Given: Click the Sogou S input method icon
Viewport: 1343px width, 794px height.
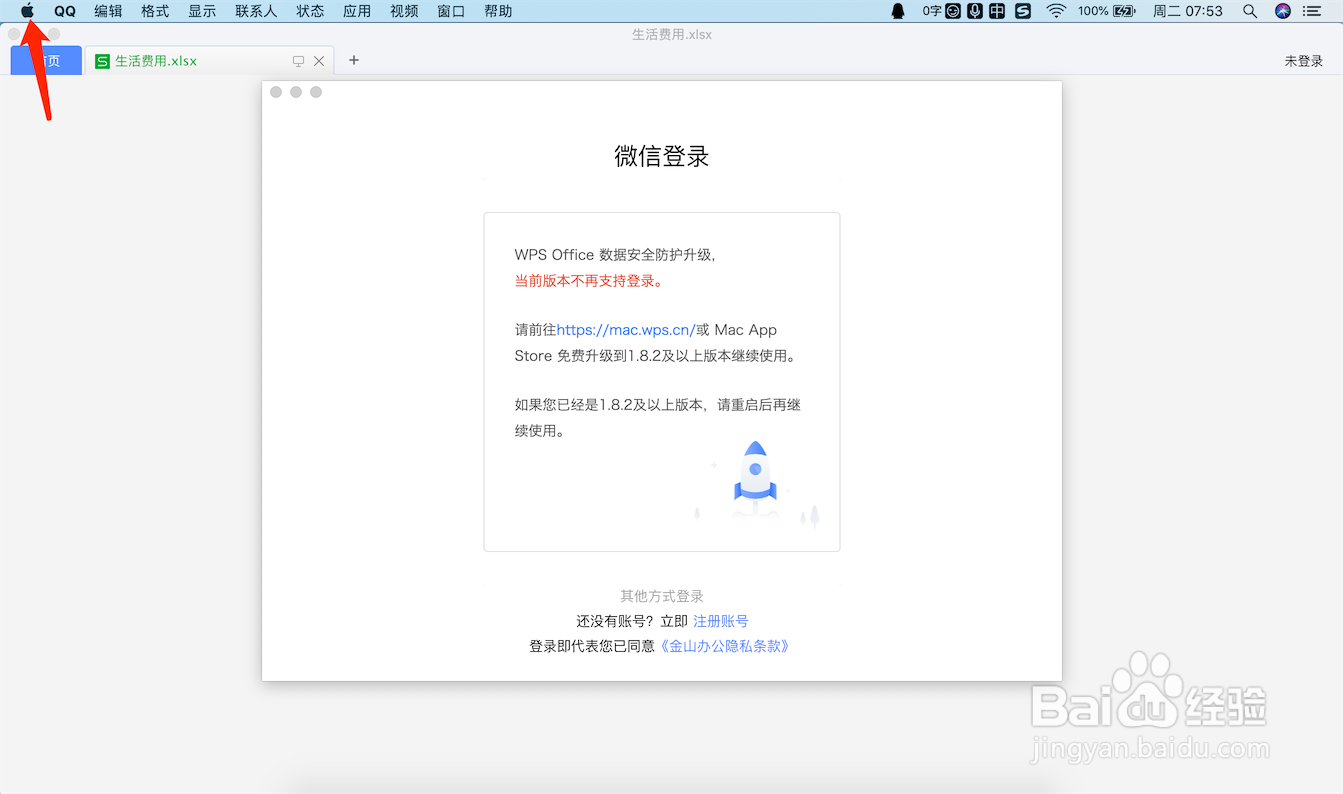Looking at the screenshot, I should click(1023, 11).
